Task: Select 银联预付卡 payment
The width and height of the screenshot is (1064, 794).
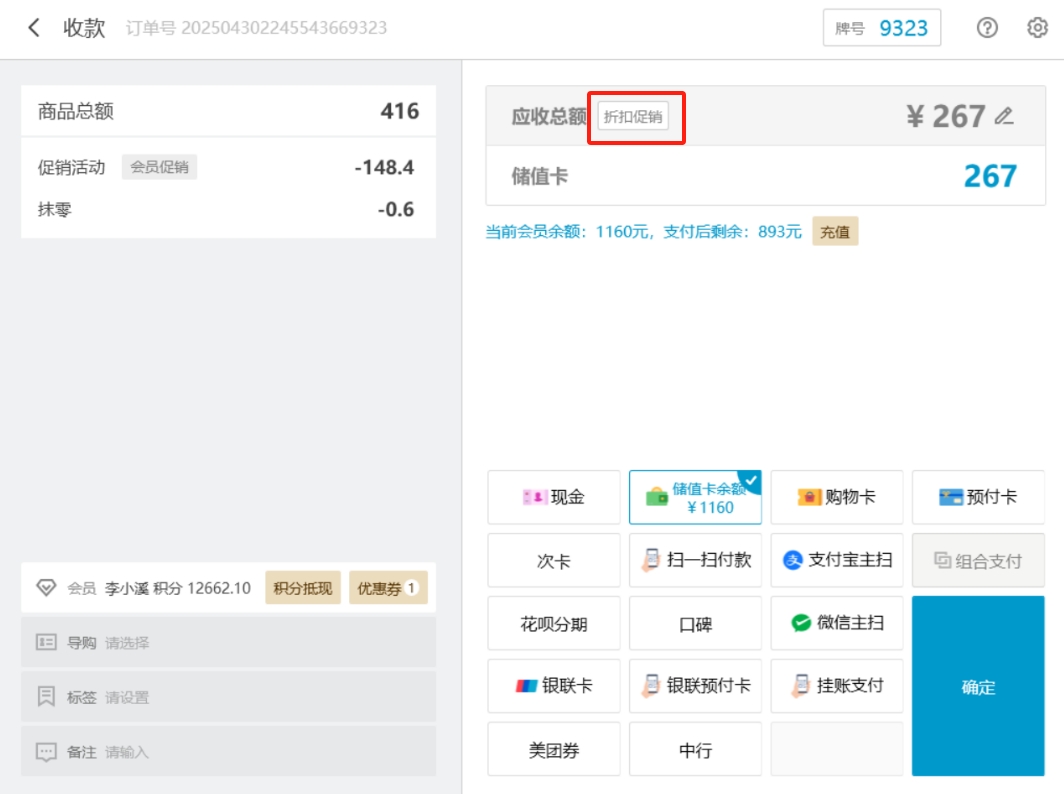Action: pyautogui.click(x=695, y=686)
